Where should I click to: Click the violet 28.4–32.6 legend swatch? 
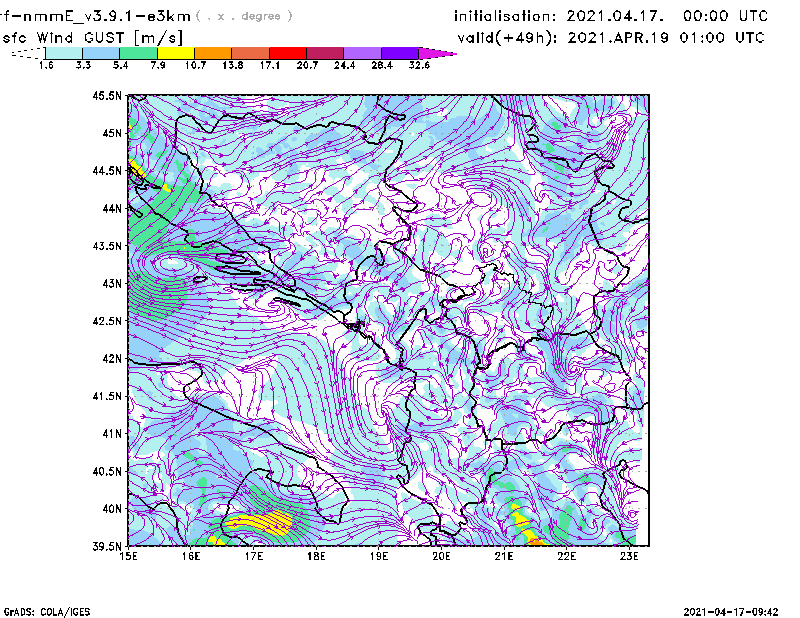(400, 53)
